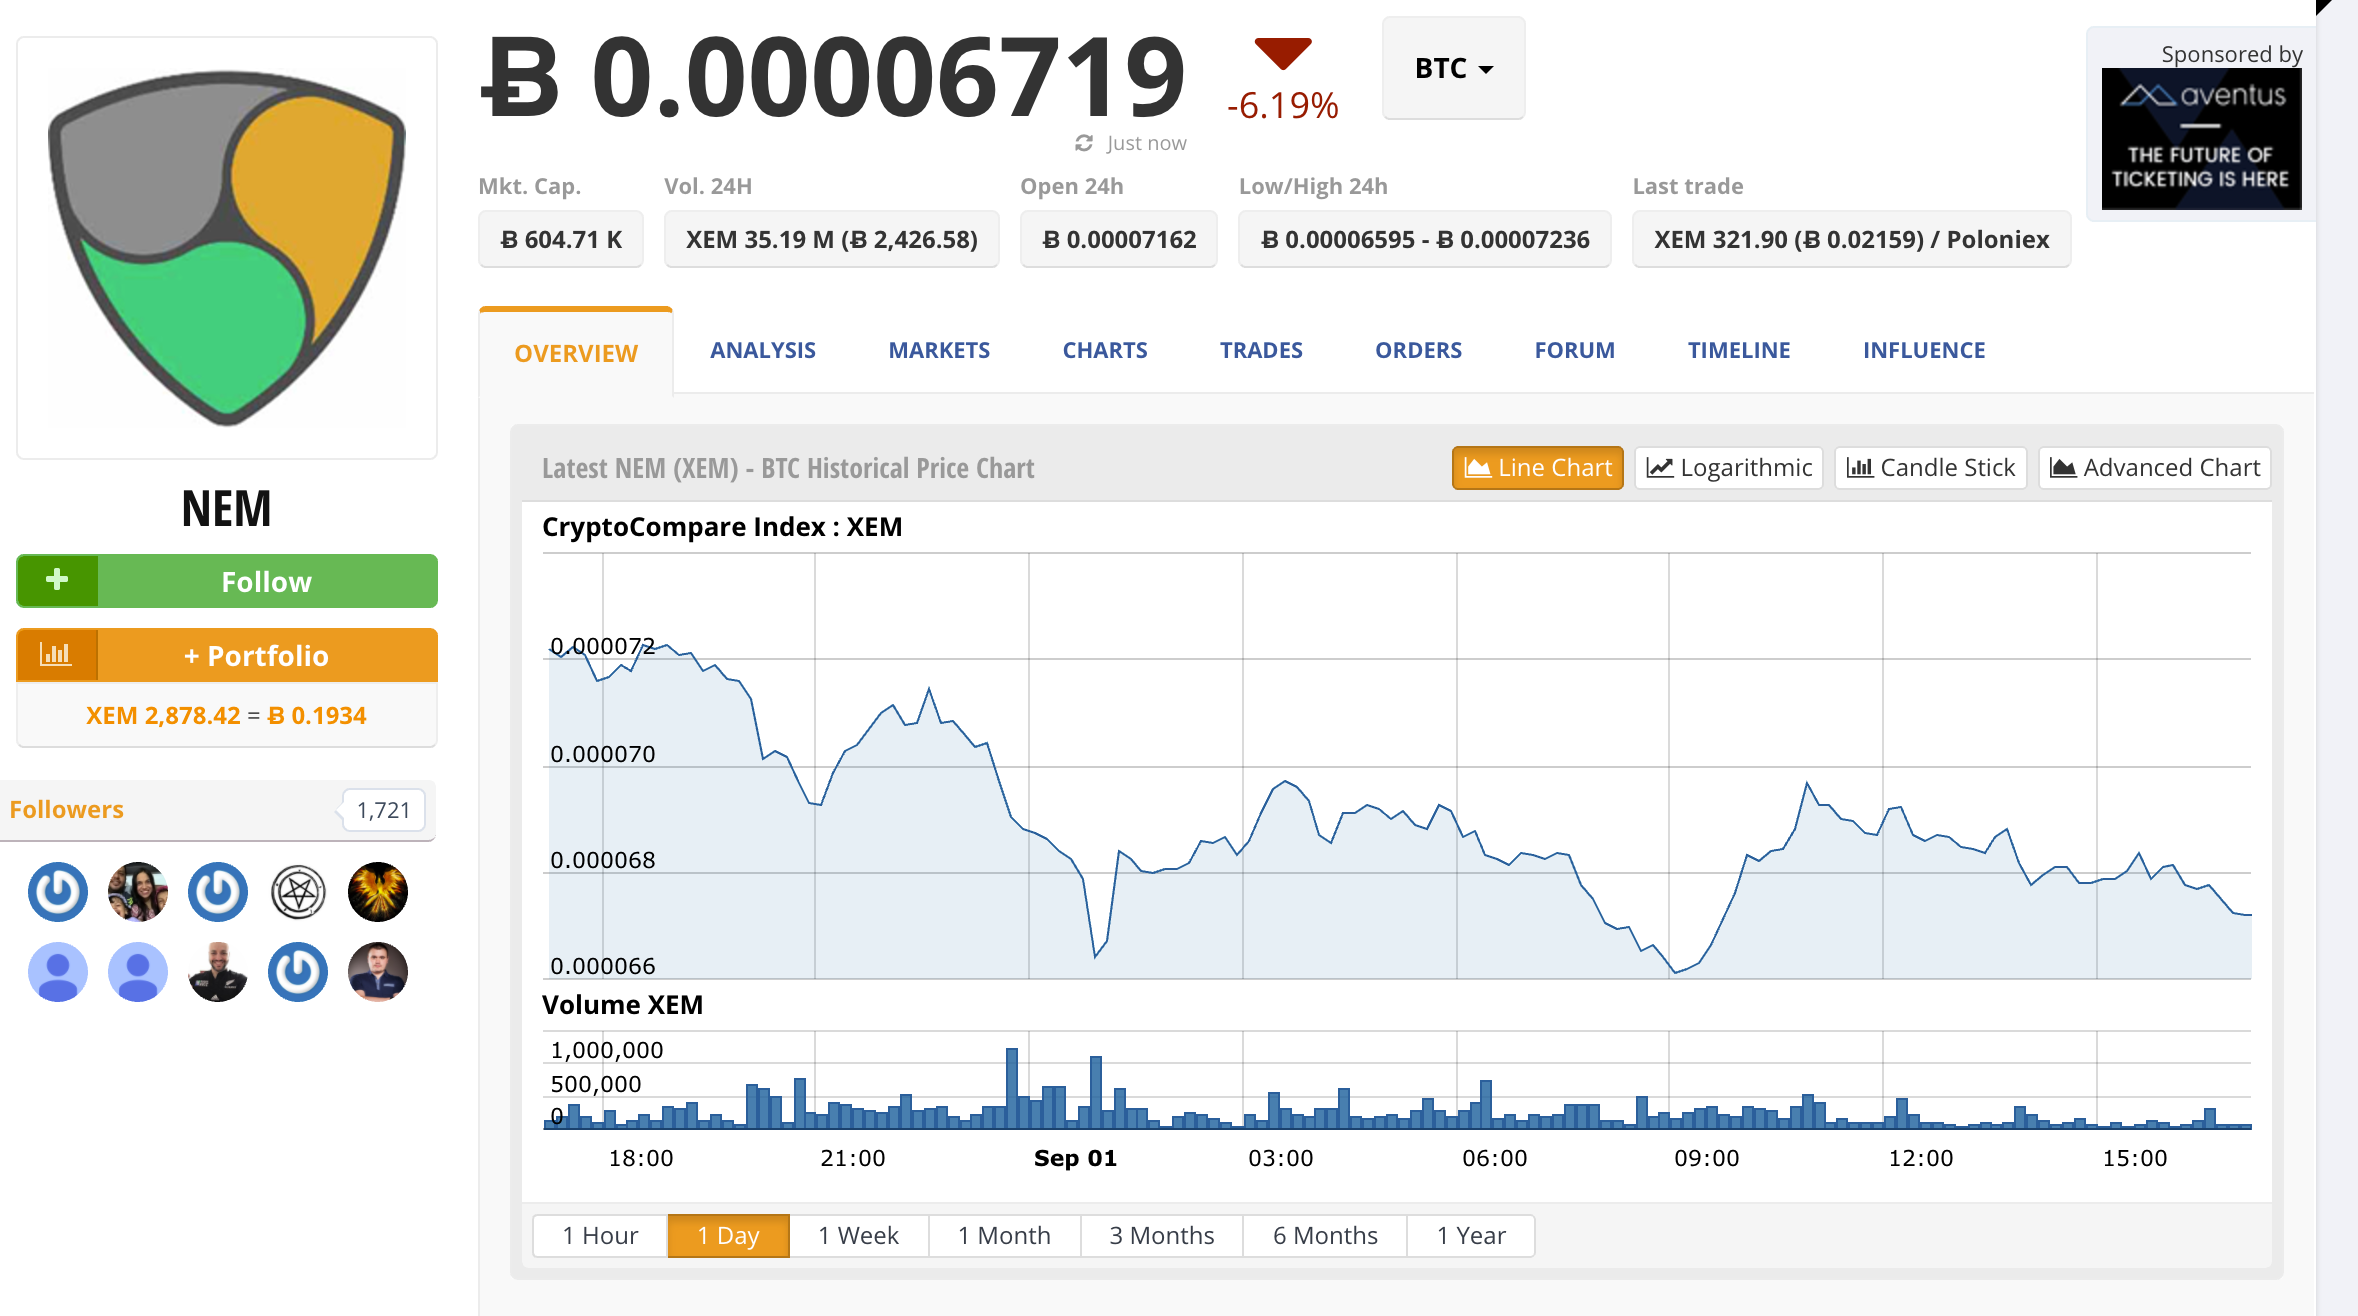Set chart range to 1 Hour
The height and width of the screenshot is (1316, 2358).
(600, 1236)
